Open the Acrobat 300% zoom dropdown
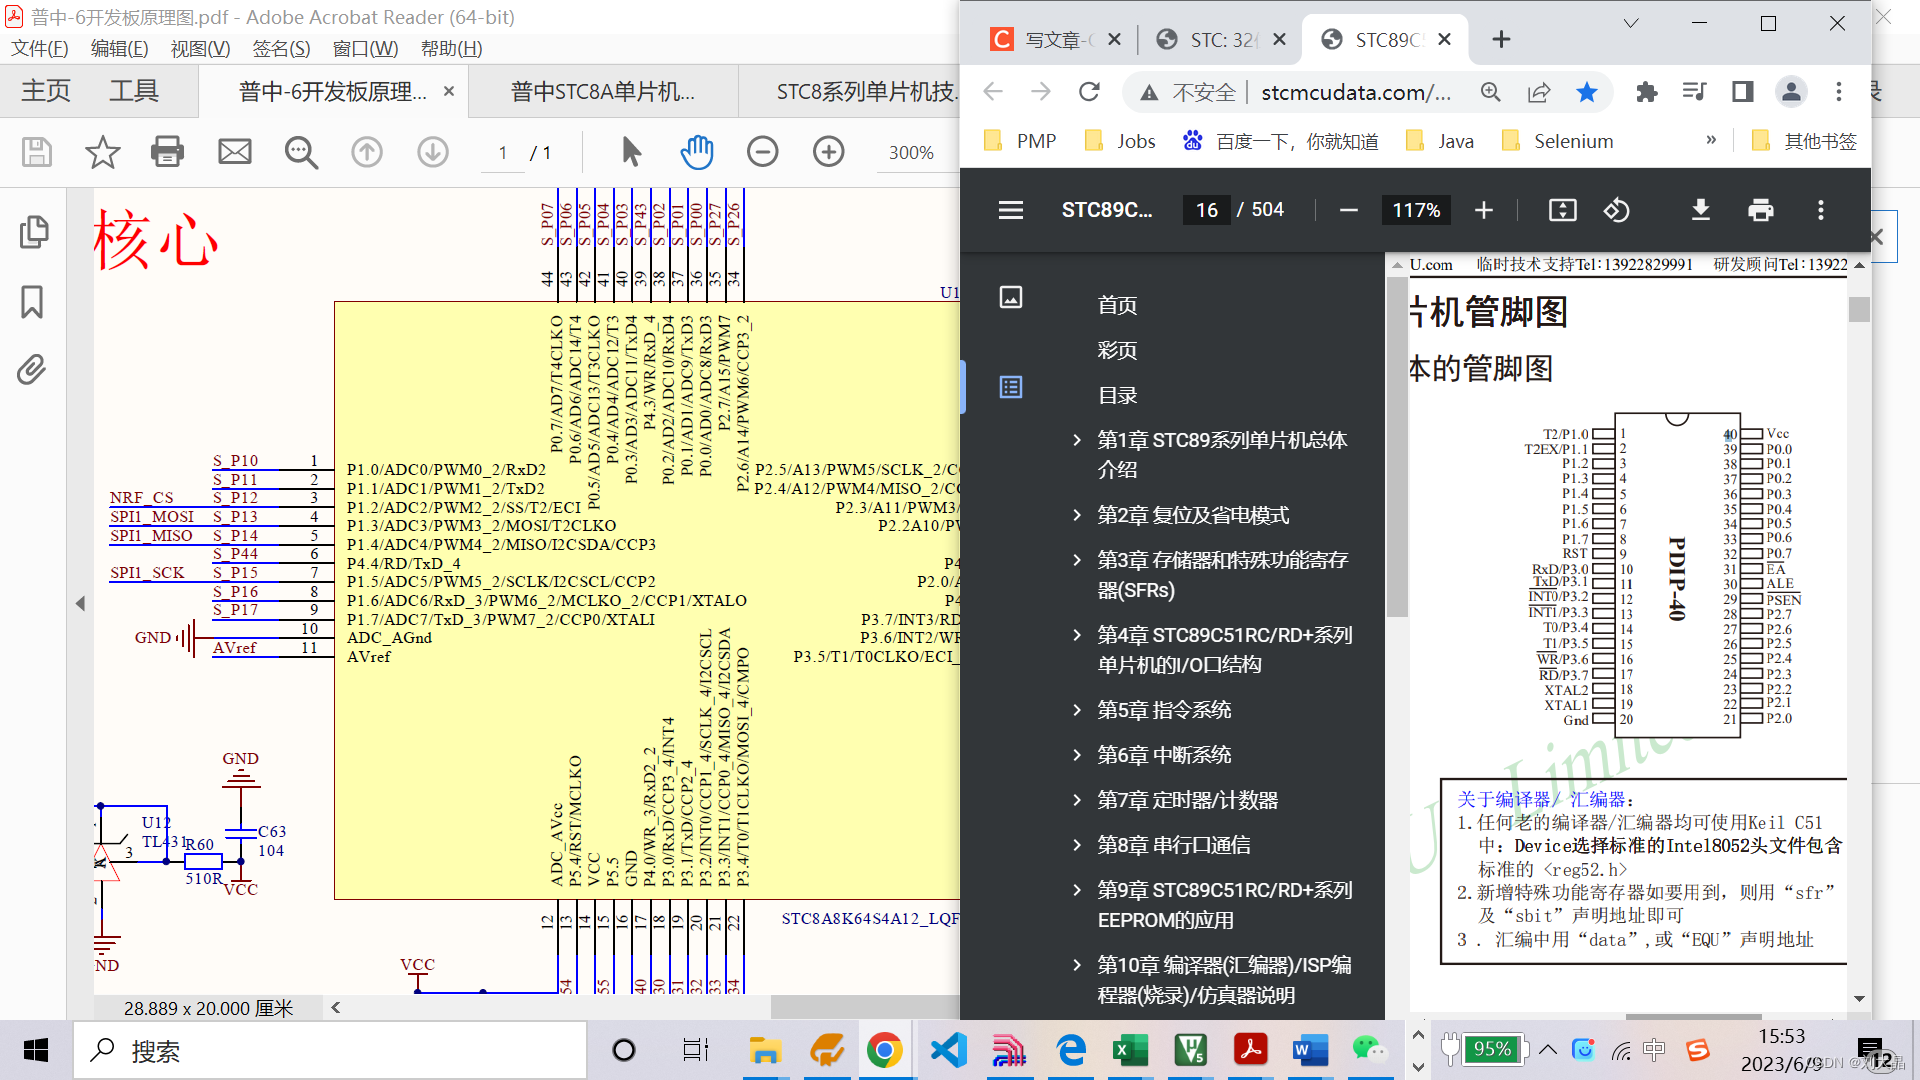This screenshot has width=1920, height=1080. pyautogui.click(x=911, y=152)
